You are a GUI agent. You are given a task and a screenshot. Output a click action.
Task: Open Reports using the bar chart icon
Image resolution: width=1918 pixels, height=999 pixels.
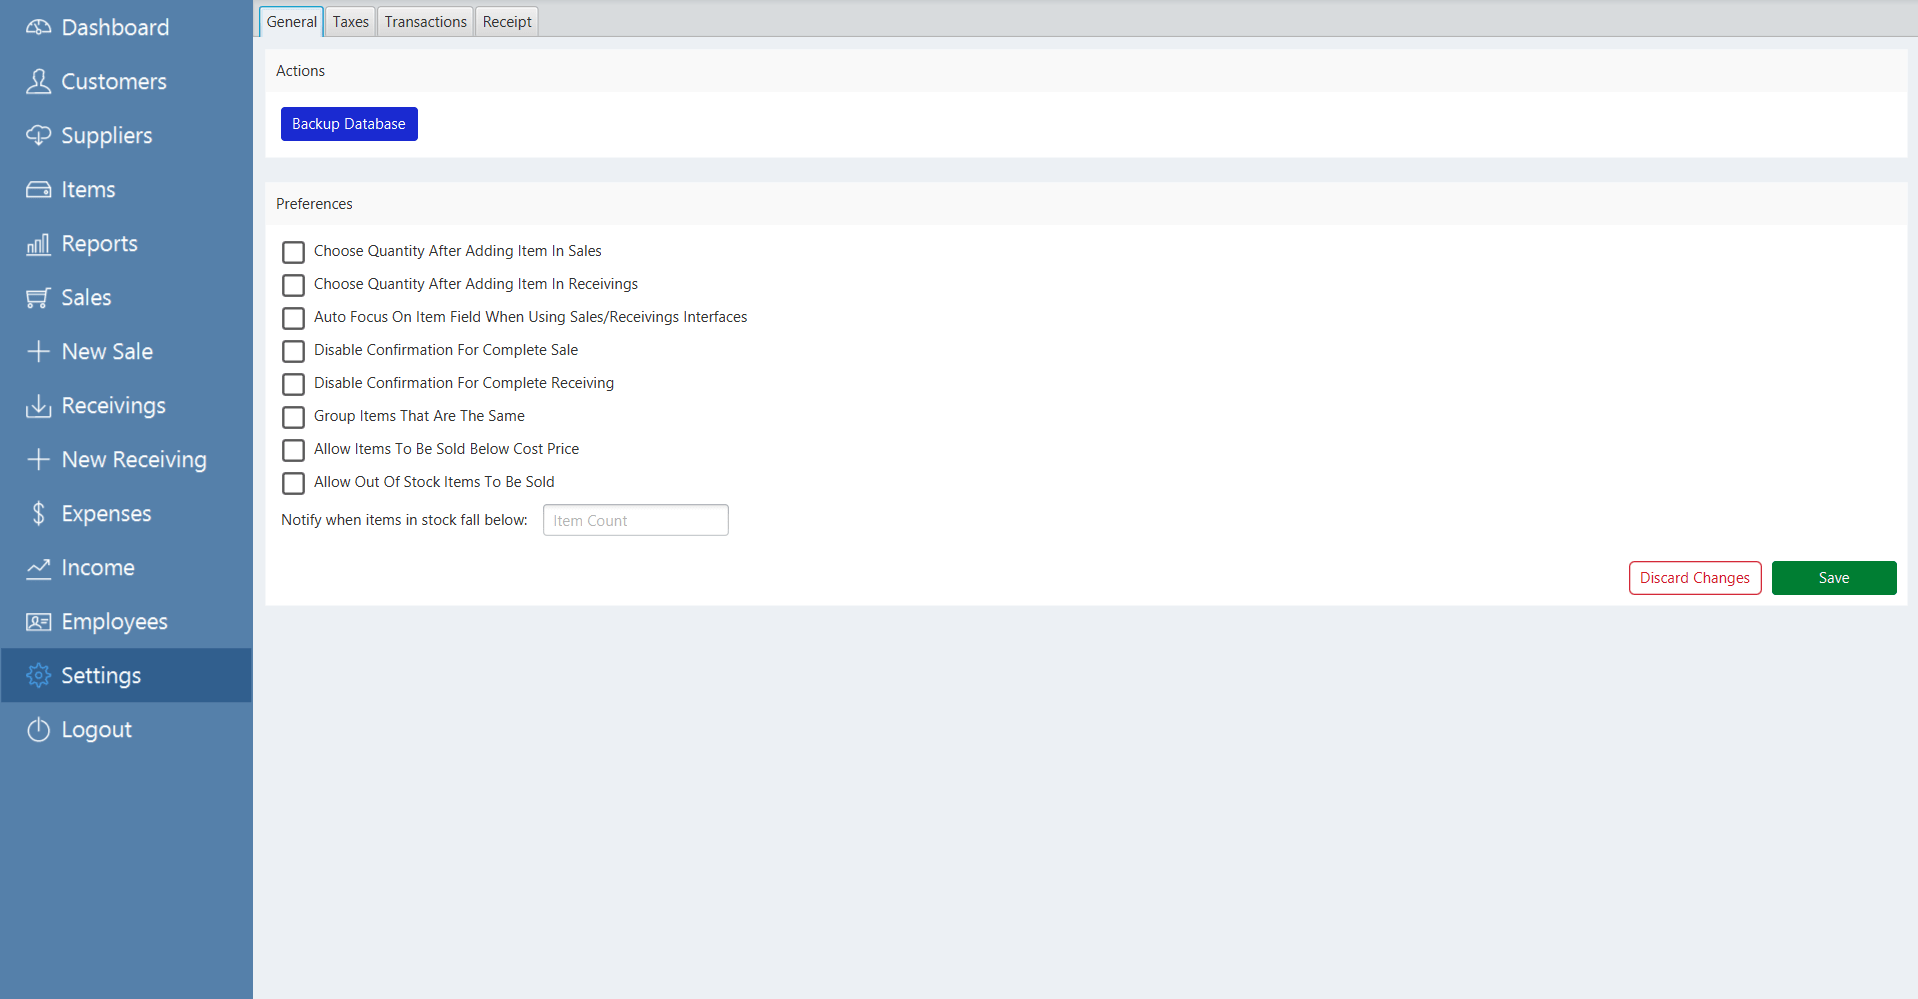(x=38, y=244)
